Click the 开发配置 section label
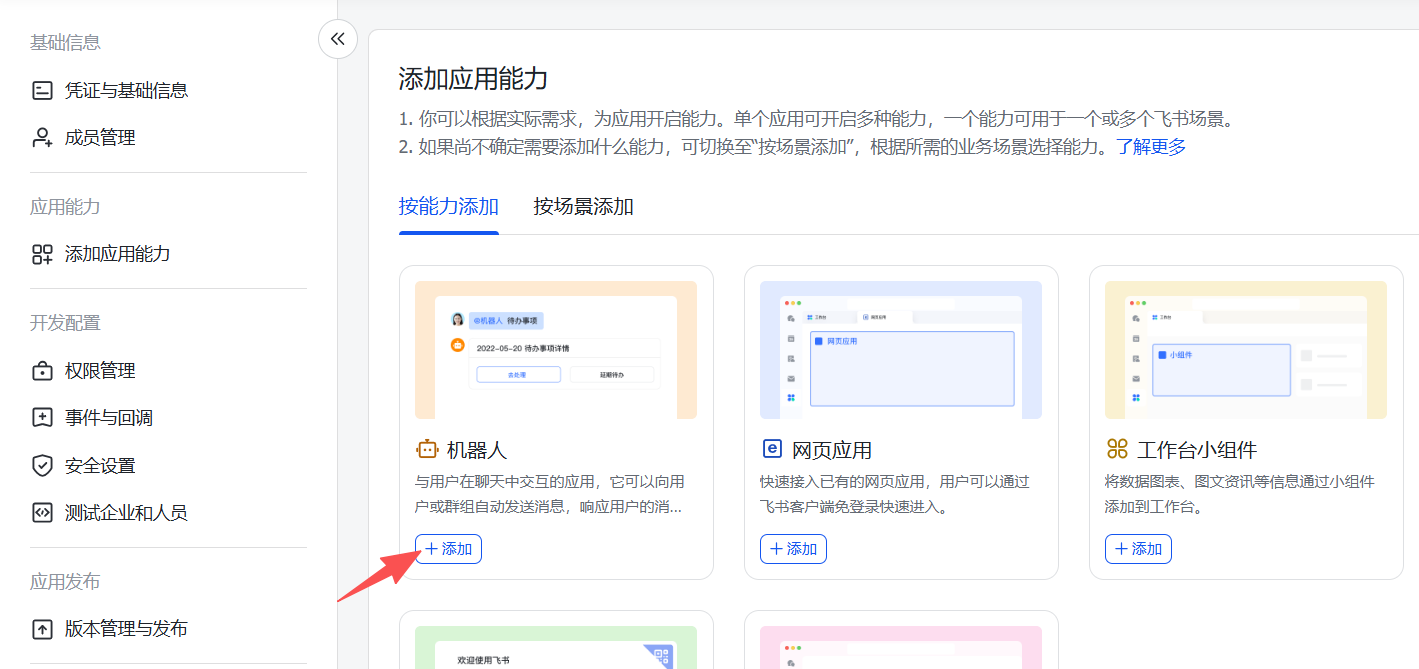 [65, 323]
